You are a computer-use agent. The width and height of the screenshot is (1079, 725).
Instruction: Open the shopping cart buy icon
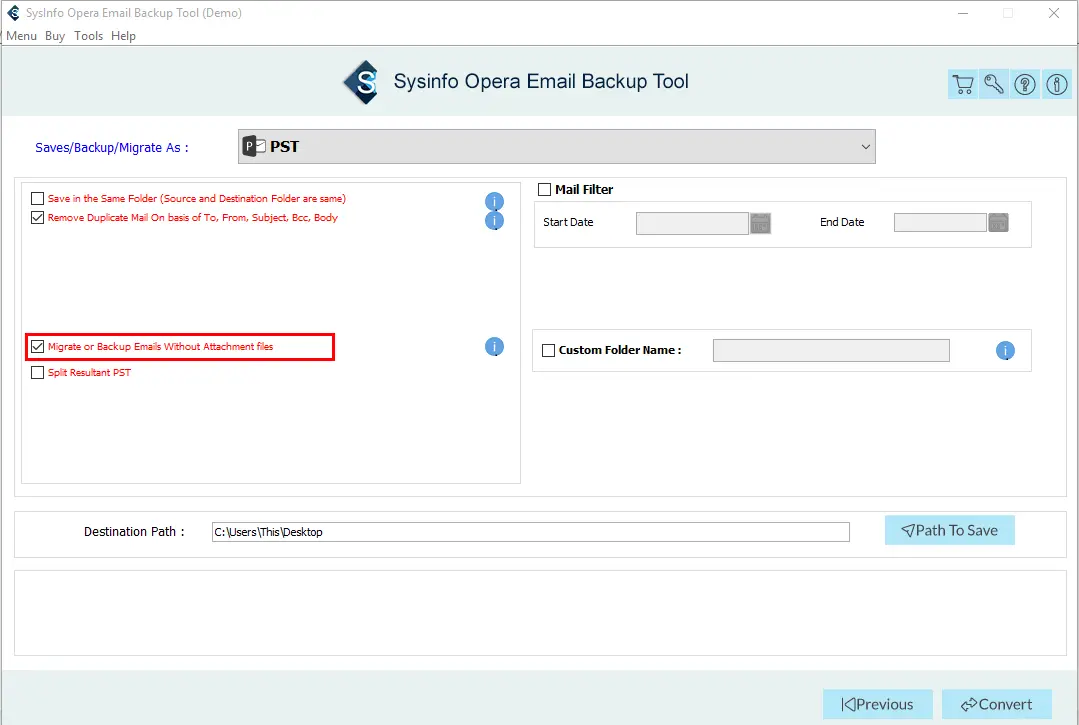tap(963, 85)
